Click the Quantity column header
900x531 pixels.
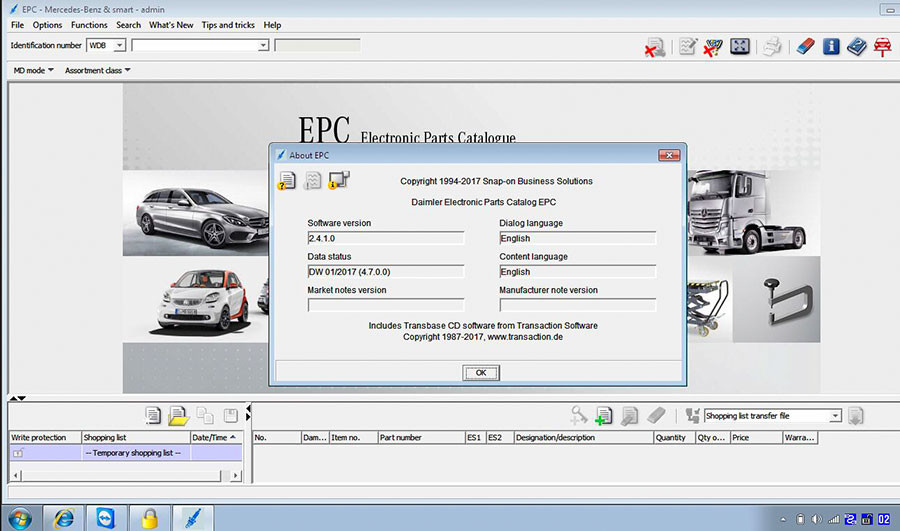point(674,437)
